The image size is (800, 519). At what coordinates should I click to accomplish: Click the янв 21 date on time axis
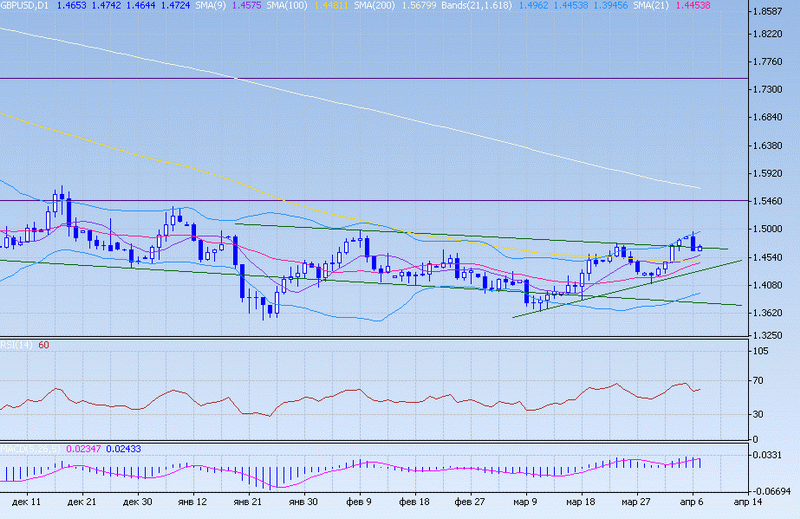pos(247,498)
